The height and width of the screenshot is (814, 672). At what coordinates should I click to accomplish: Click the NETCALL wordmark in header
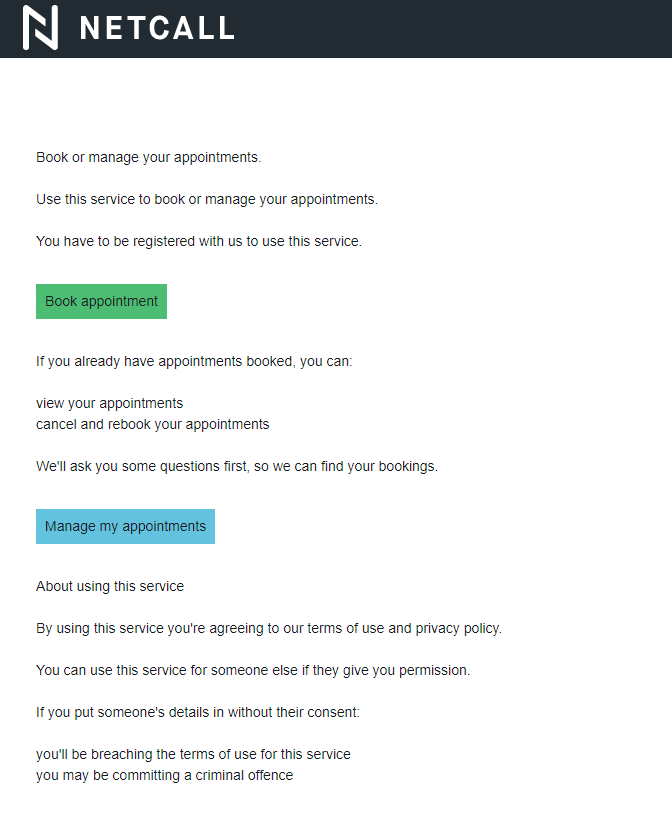pyautogui.click(x=157, y=28)
